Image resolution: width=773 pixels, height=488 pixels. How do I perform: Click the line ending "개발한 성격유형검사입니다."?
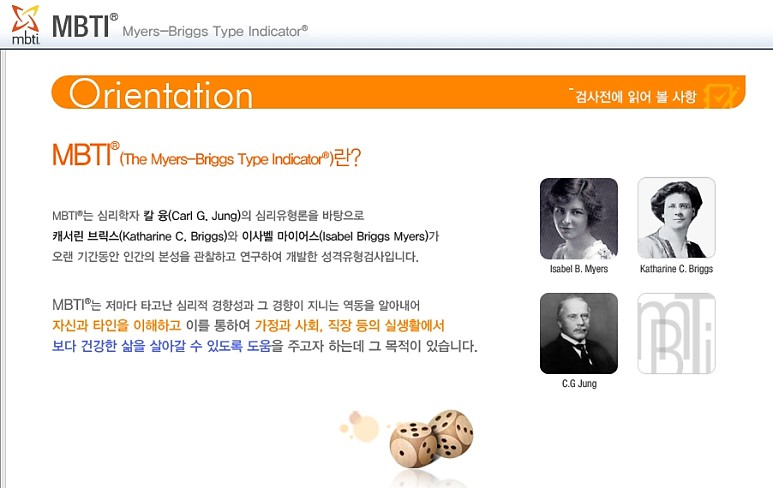235,257
